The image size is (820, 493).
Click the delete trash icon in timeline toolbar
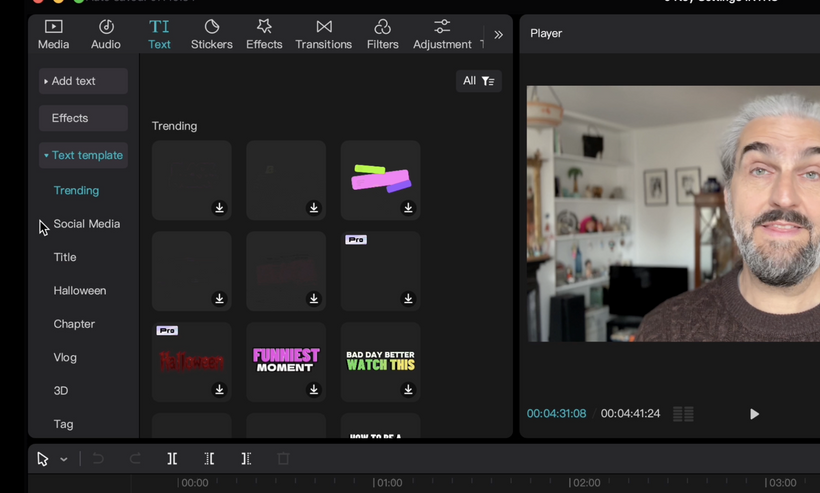point(283,459)
